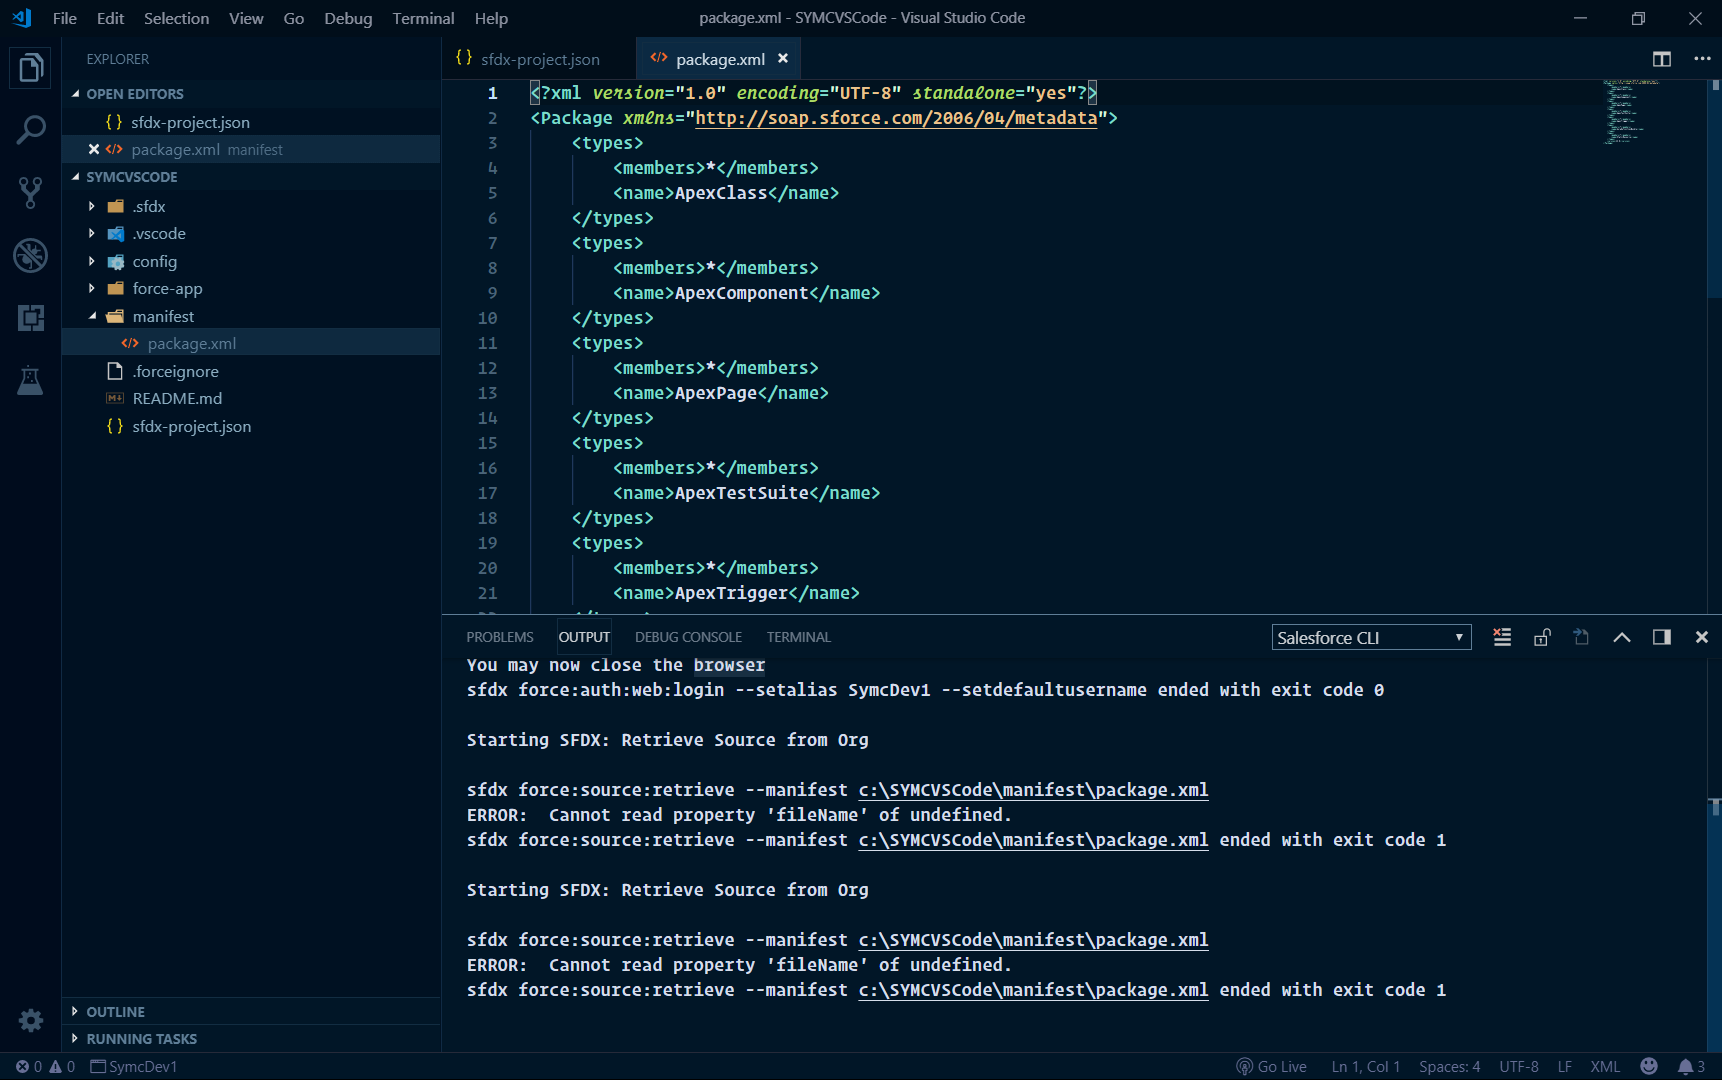
Task: Open the Manage settings gear
Action: (30, 1019)
